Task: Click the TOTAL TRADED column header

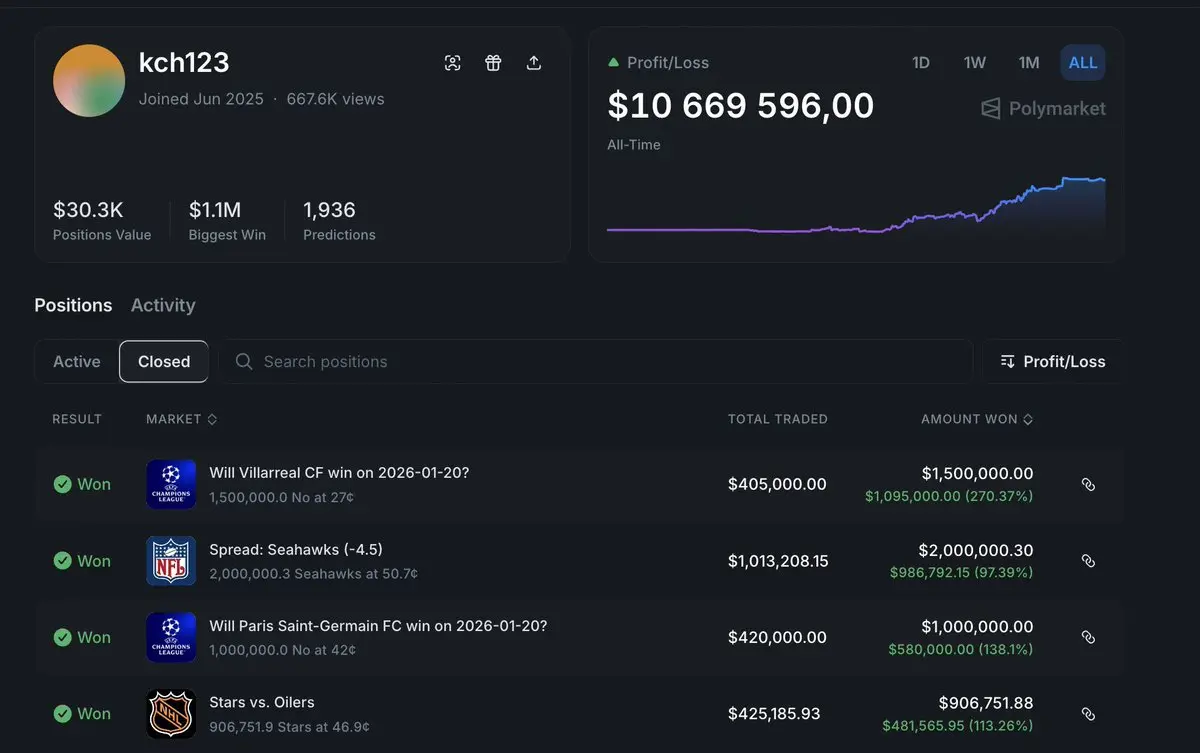Action: tap(778, 419)
